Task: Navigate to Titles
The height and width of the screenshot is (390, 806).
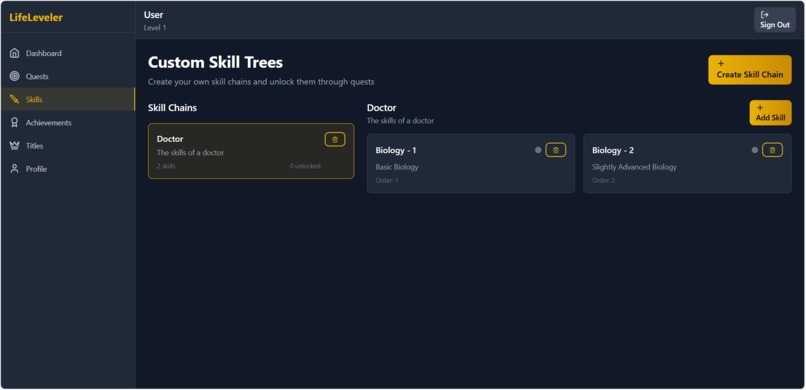Action: tap(68, 145)
